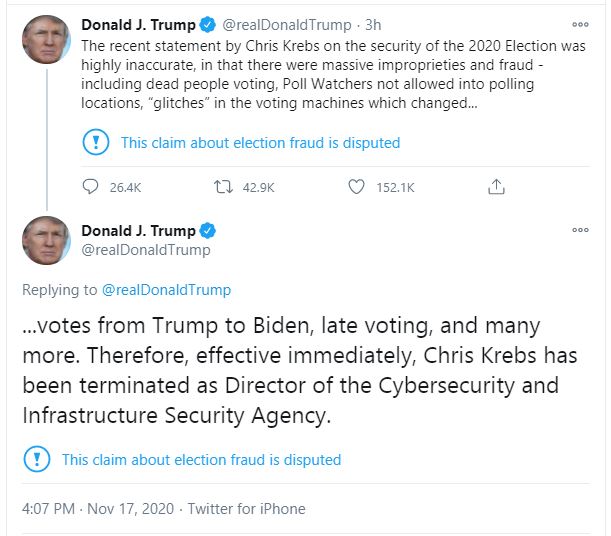Click the reply icon on first tweet
Viewport: 611px width, 536px height.
point(90,187)
